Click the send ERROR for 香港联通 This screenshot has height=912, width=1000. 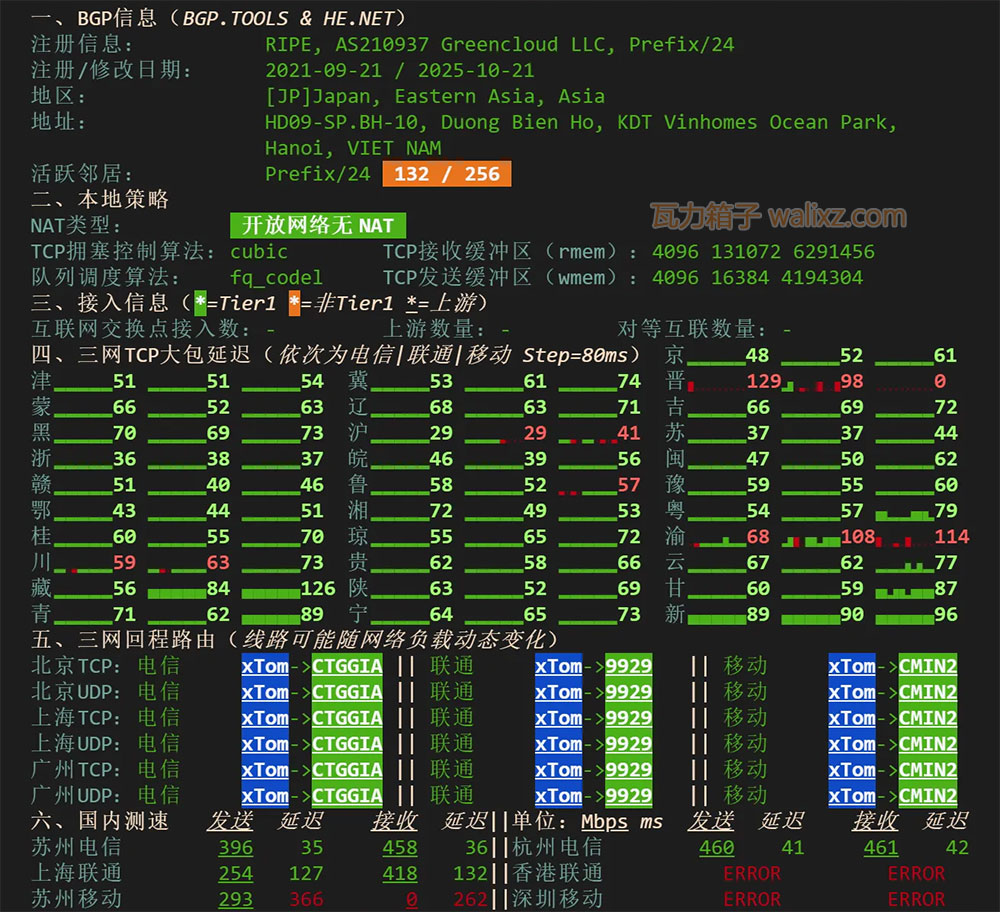[x=752, y=874]
